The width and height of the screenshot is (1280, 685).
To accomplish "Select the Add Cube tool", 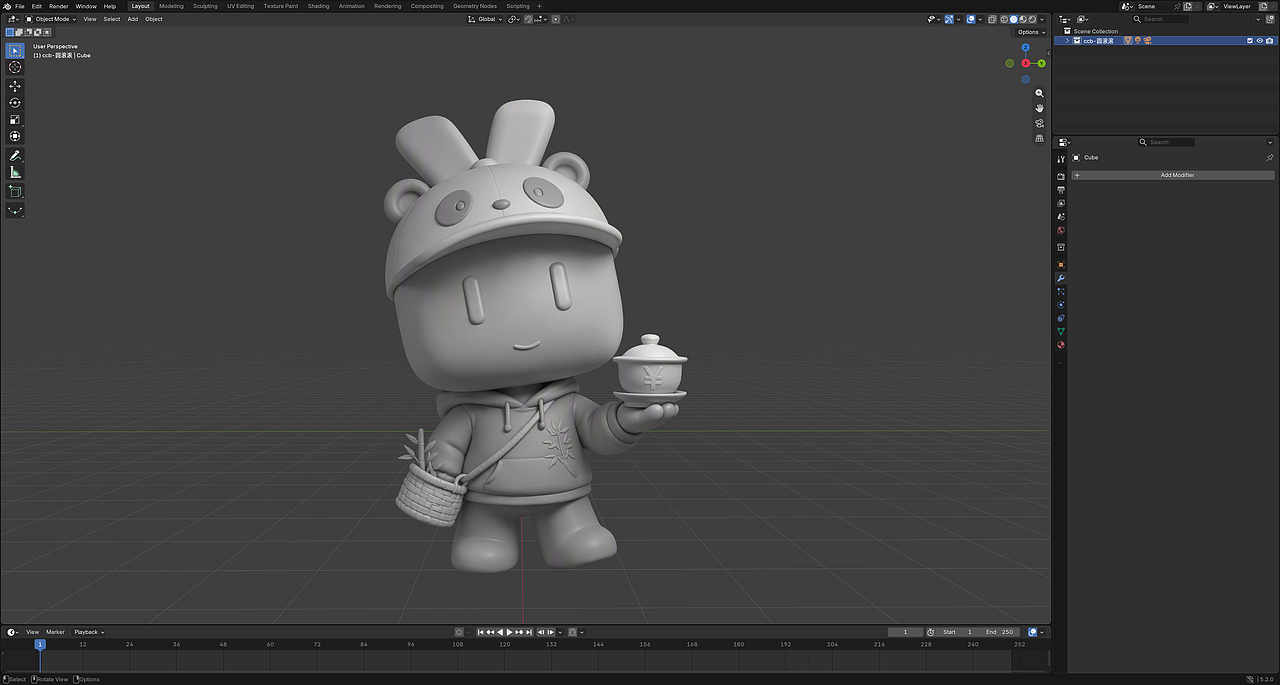I will (15, 191).
